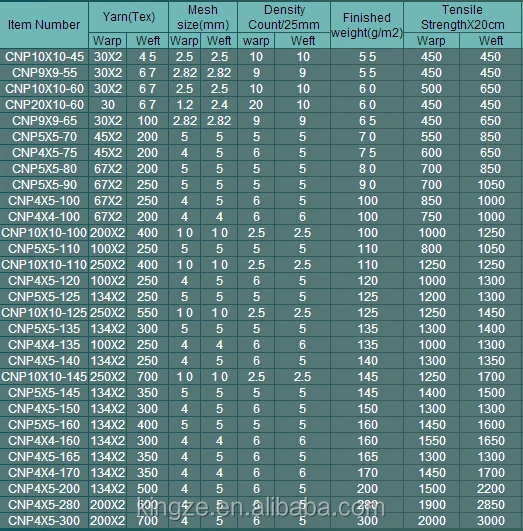
Task: Select item CNP9X9-55
Action: pyautogui.click(x=44, y=73)
